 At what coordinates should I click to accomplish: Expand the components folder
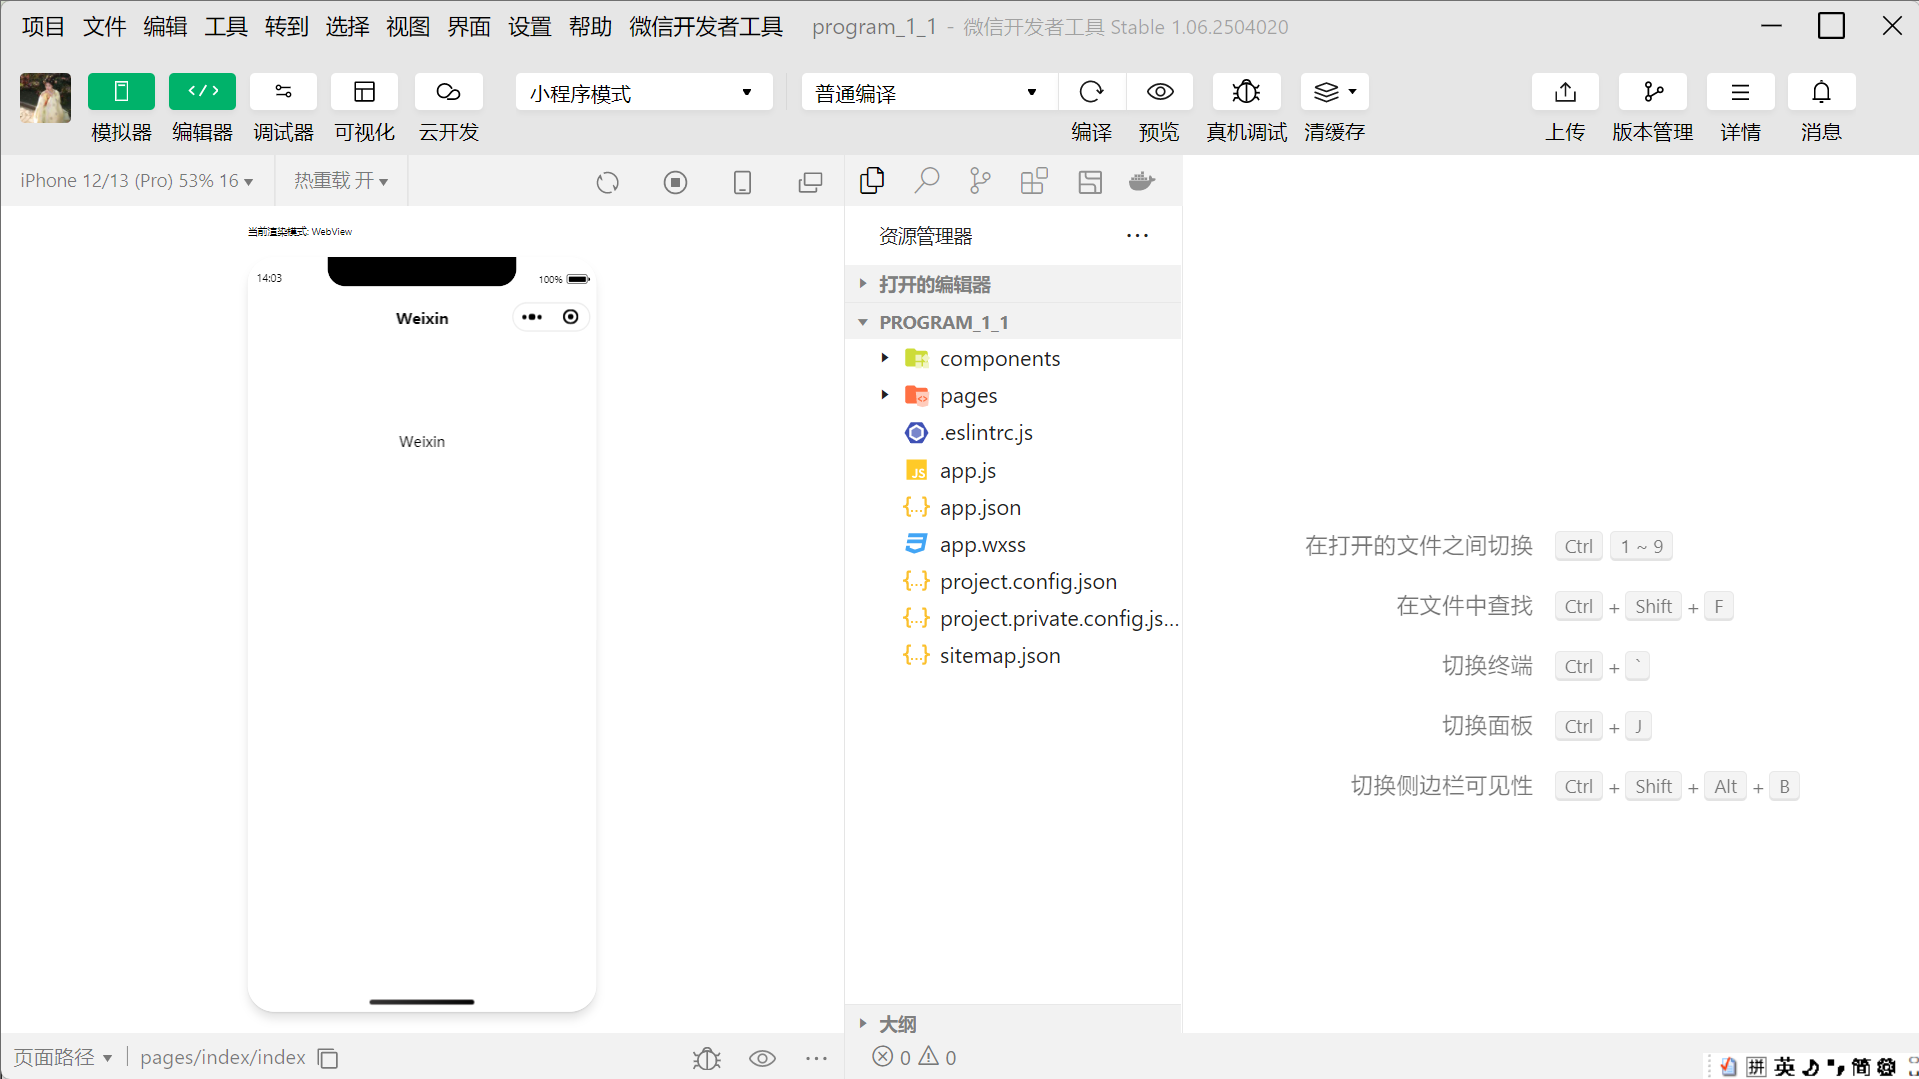pos(1013,358)
